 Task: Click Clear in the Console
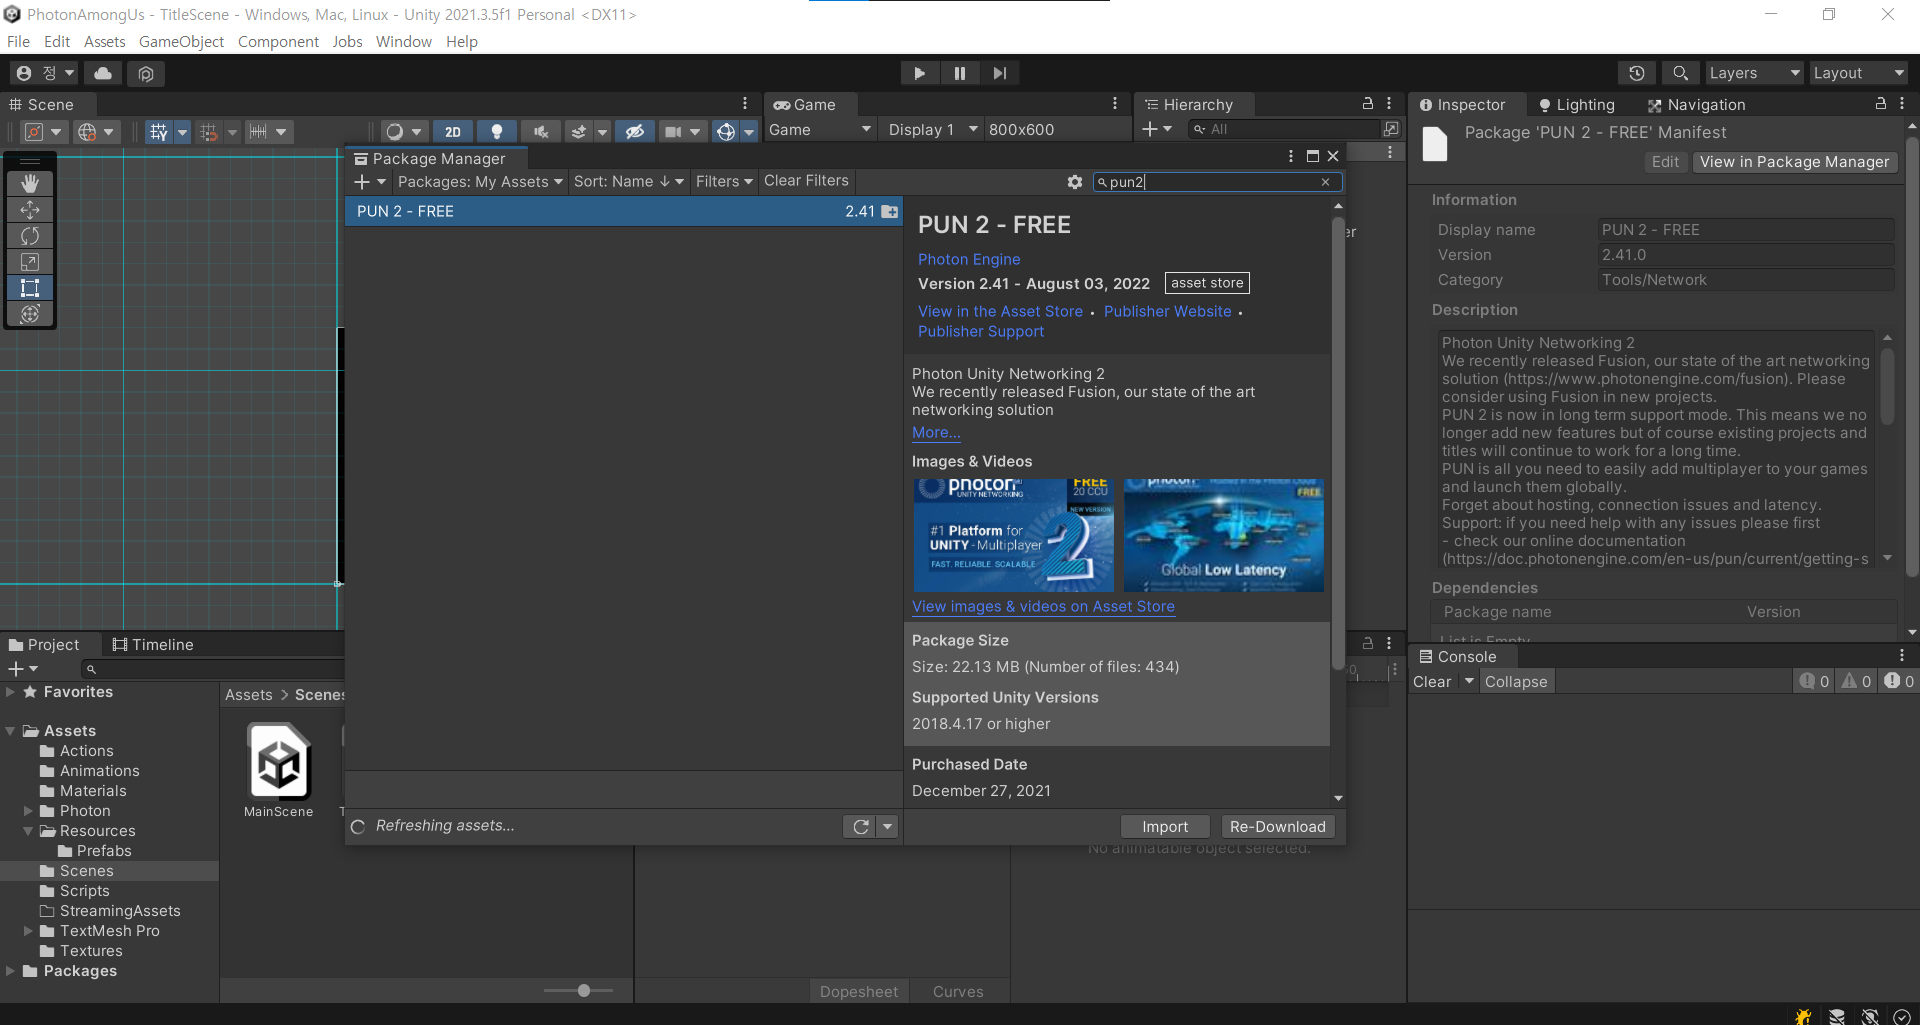1432,681
